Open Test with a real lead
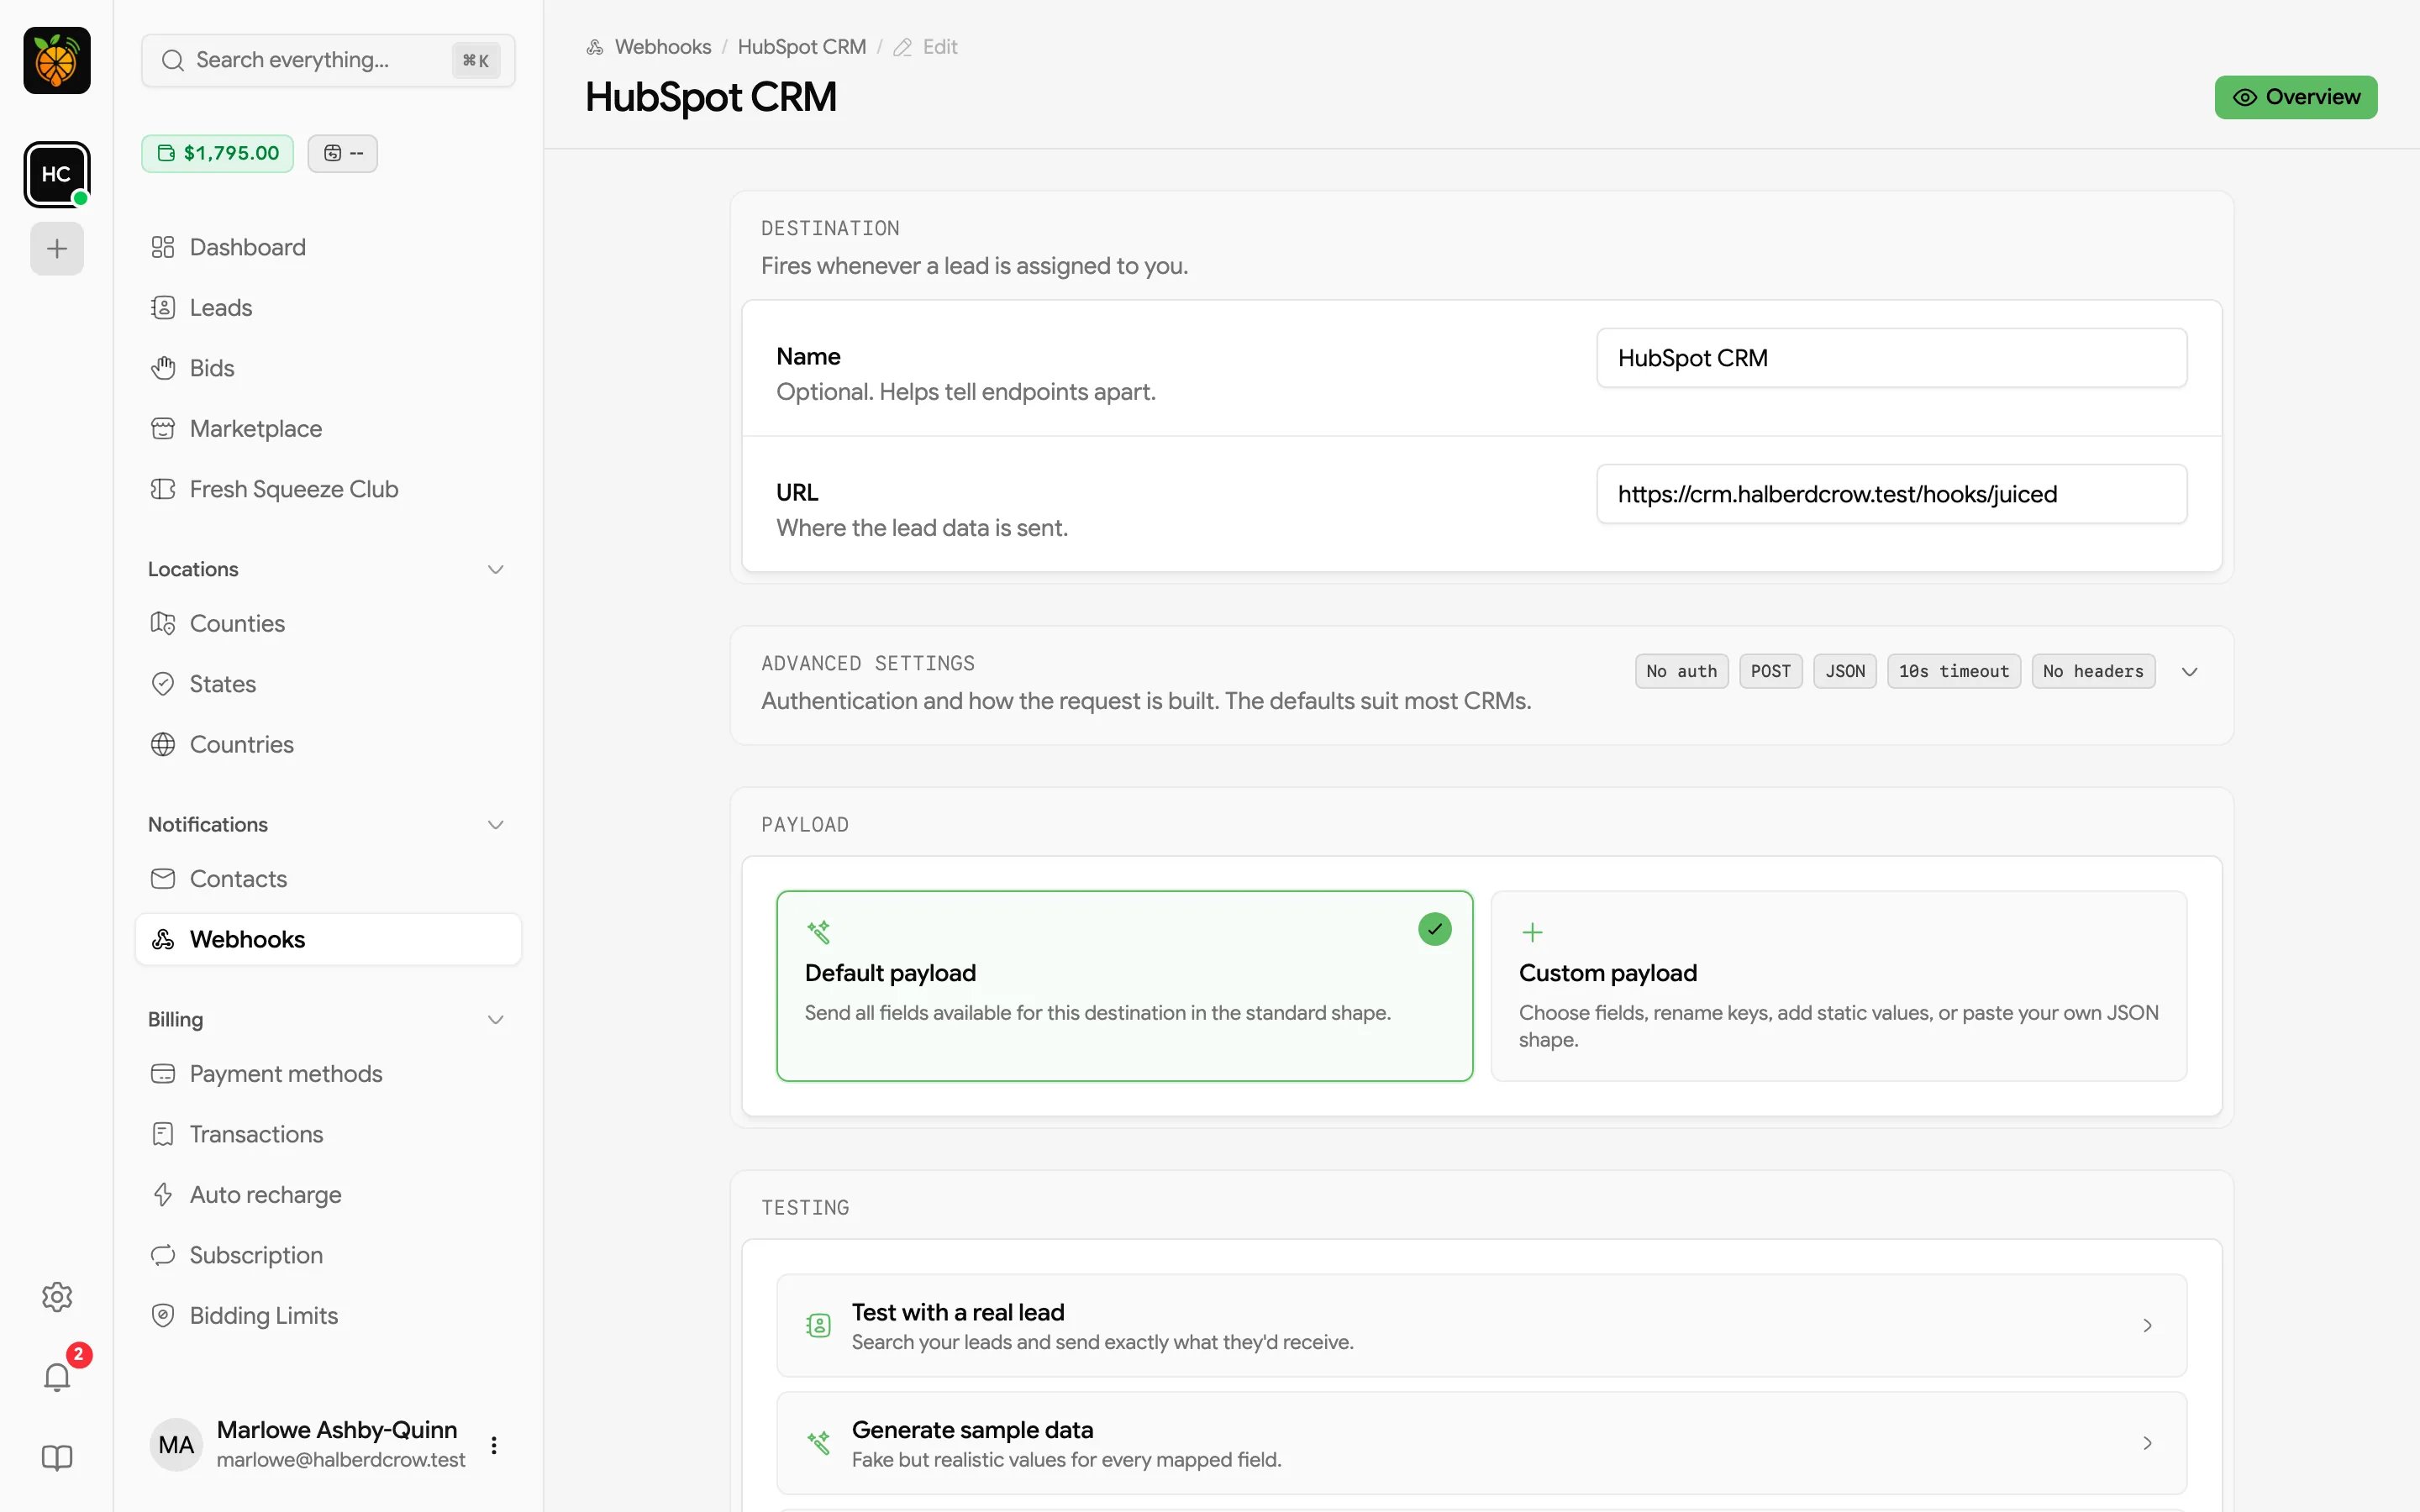This screenshot has width=2420, height=1512. 1481,1326
